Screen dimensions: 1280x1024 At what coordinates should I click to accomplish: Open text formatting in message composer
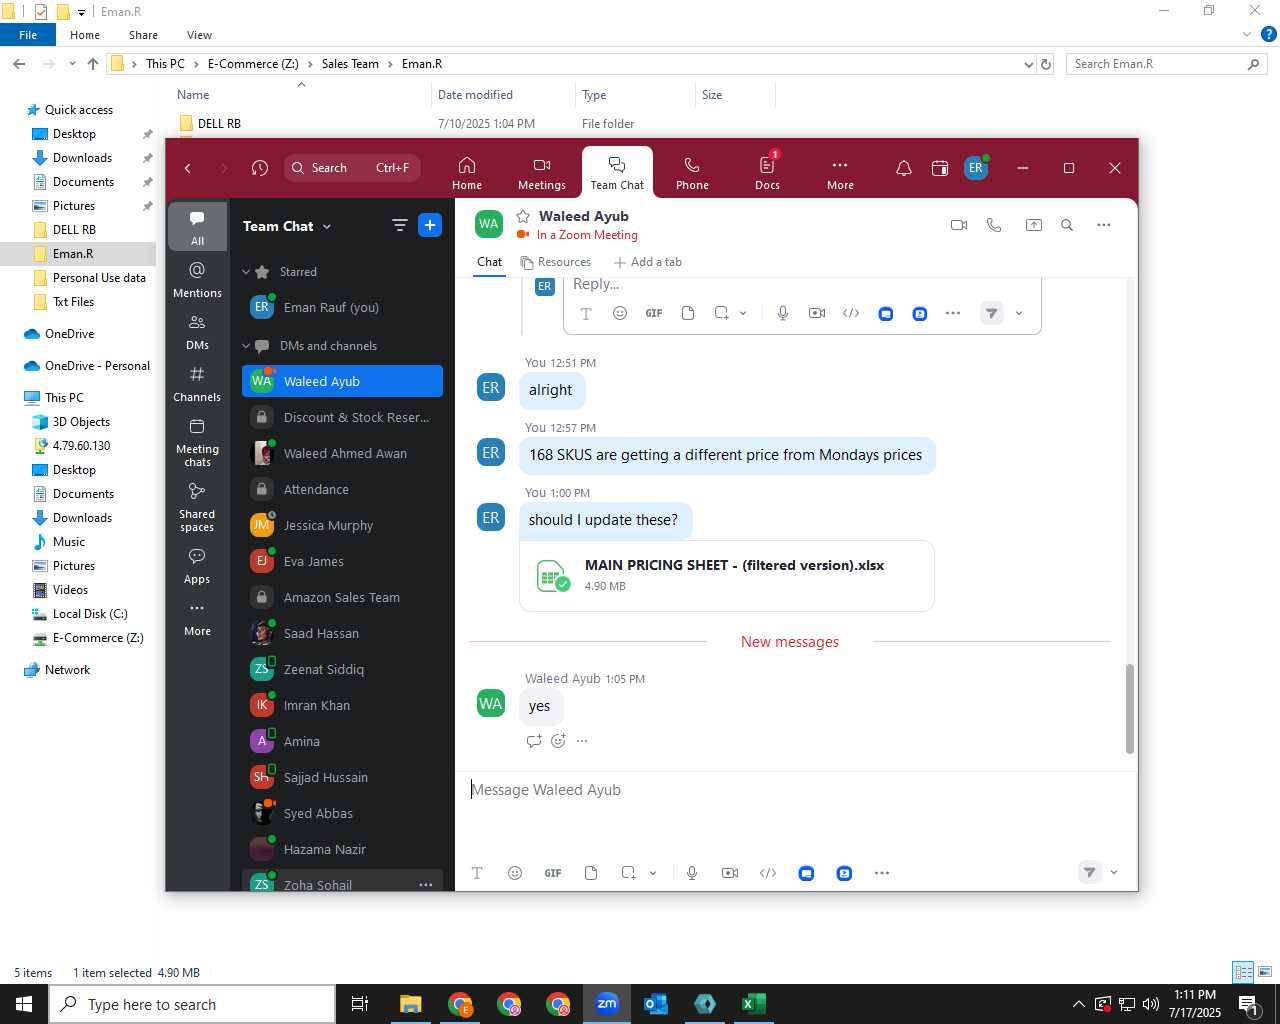click(x=477, y=873)
